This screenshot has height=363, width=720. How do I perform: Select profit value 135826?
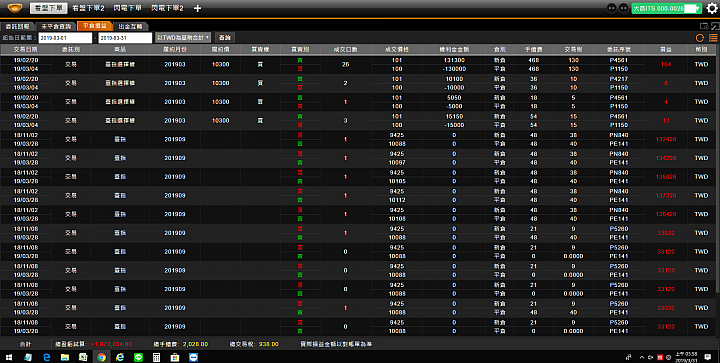coord(666,177)
